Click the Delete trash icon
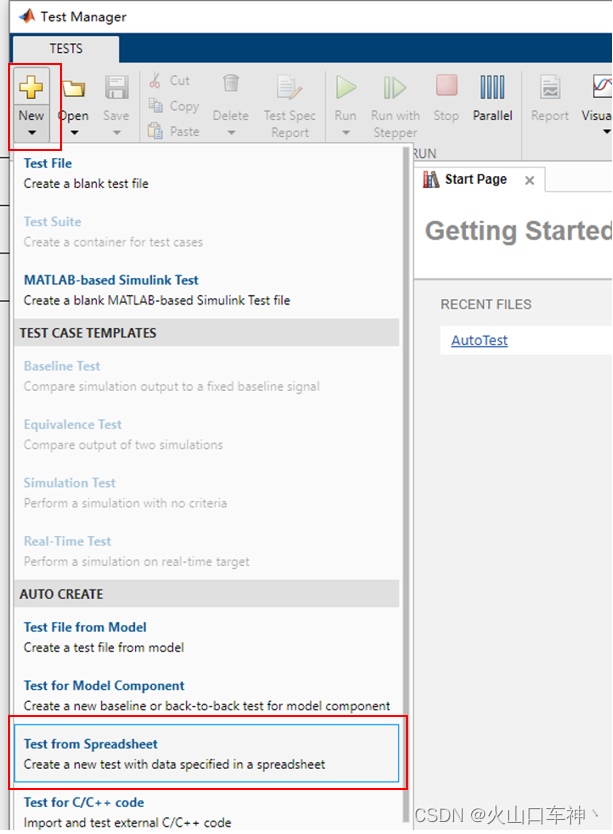Image resolution: width=613 pixels, height=834 pixels. [x=230, y=84]
